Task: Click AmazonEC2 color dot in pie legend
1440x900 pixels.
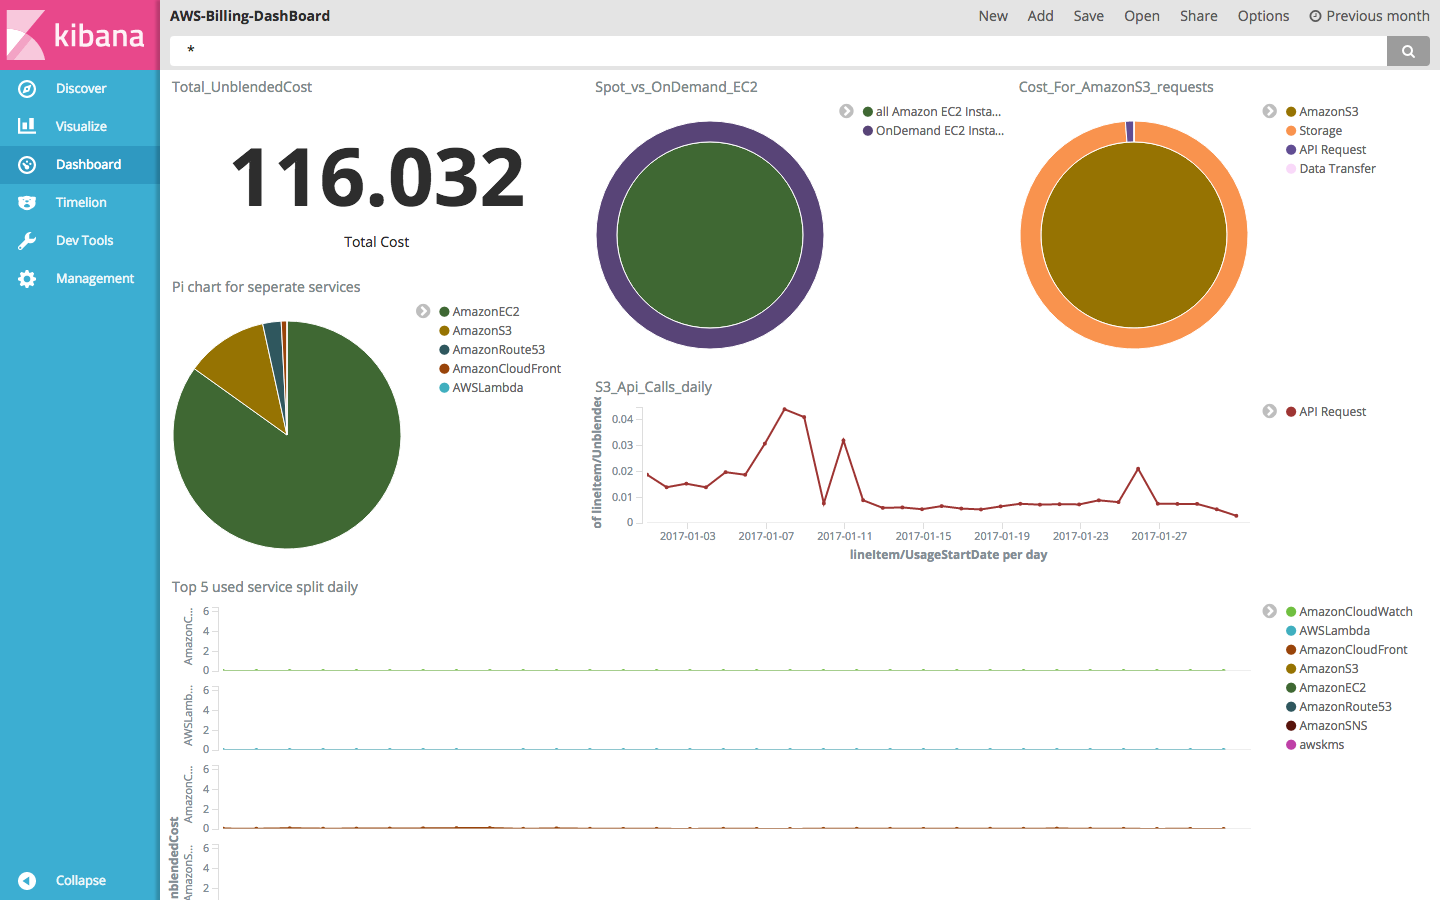Action: pyautogui.click(x=444, y=312)
